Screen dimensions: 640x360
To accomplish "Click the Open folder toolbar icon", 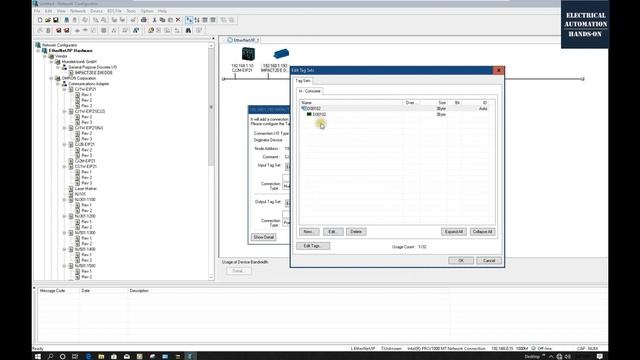I will (48, 20).
